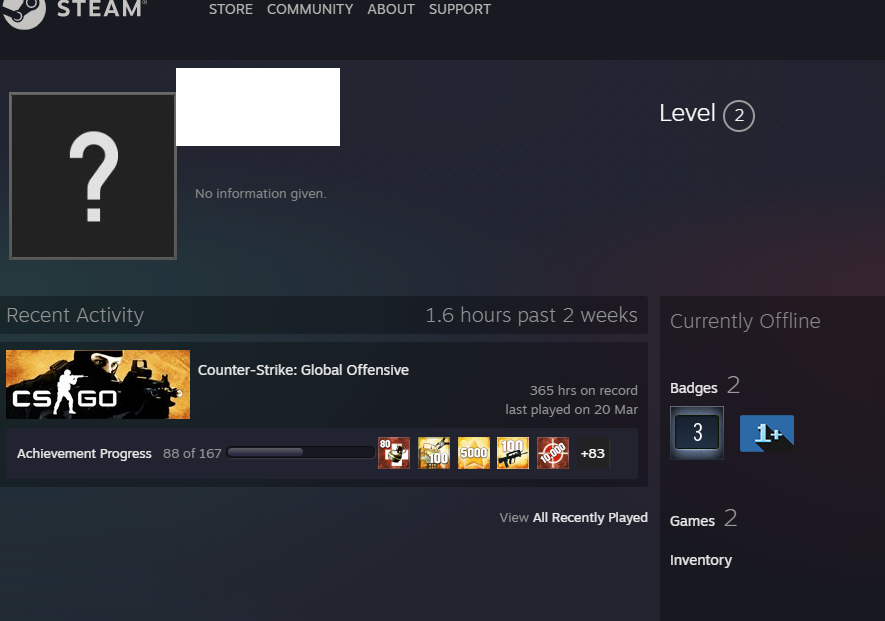This screenshot has width=885, height=621.
Task: Open the '5000' star achievement icon
Action: click(x=474, y=453)
